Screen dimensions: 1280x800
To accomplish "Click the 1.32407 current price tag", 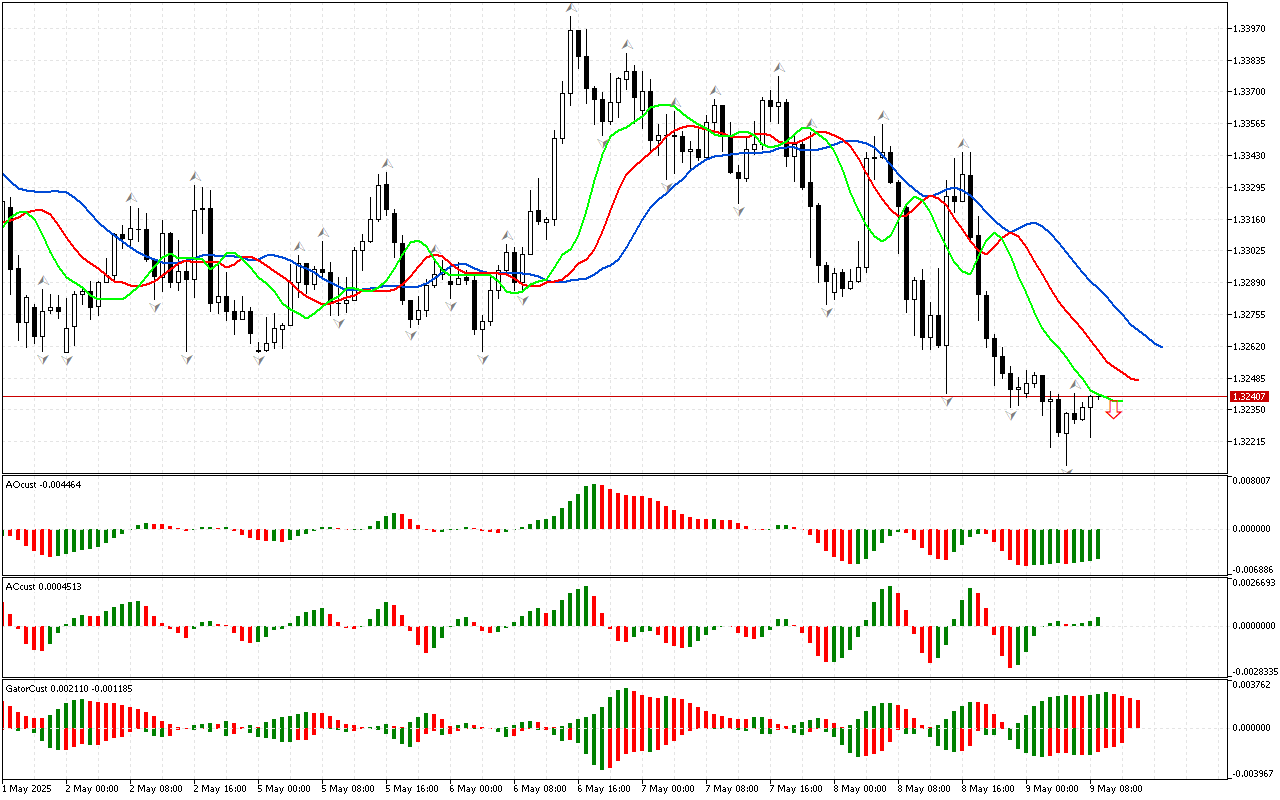I will 1250,397.
